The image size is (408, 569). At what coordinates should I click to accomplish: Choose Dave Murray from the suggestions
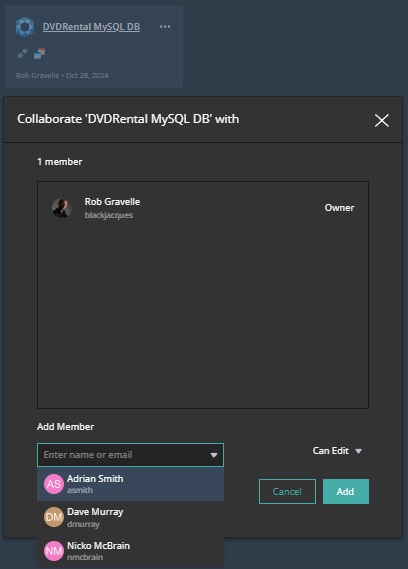point(130,517)
